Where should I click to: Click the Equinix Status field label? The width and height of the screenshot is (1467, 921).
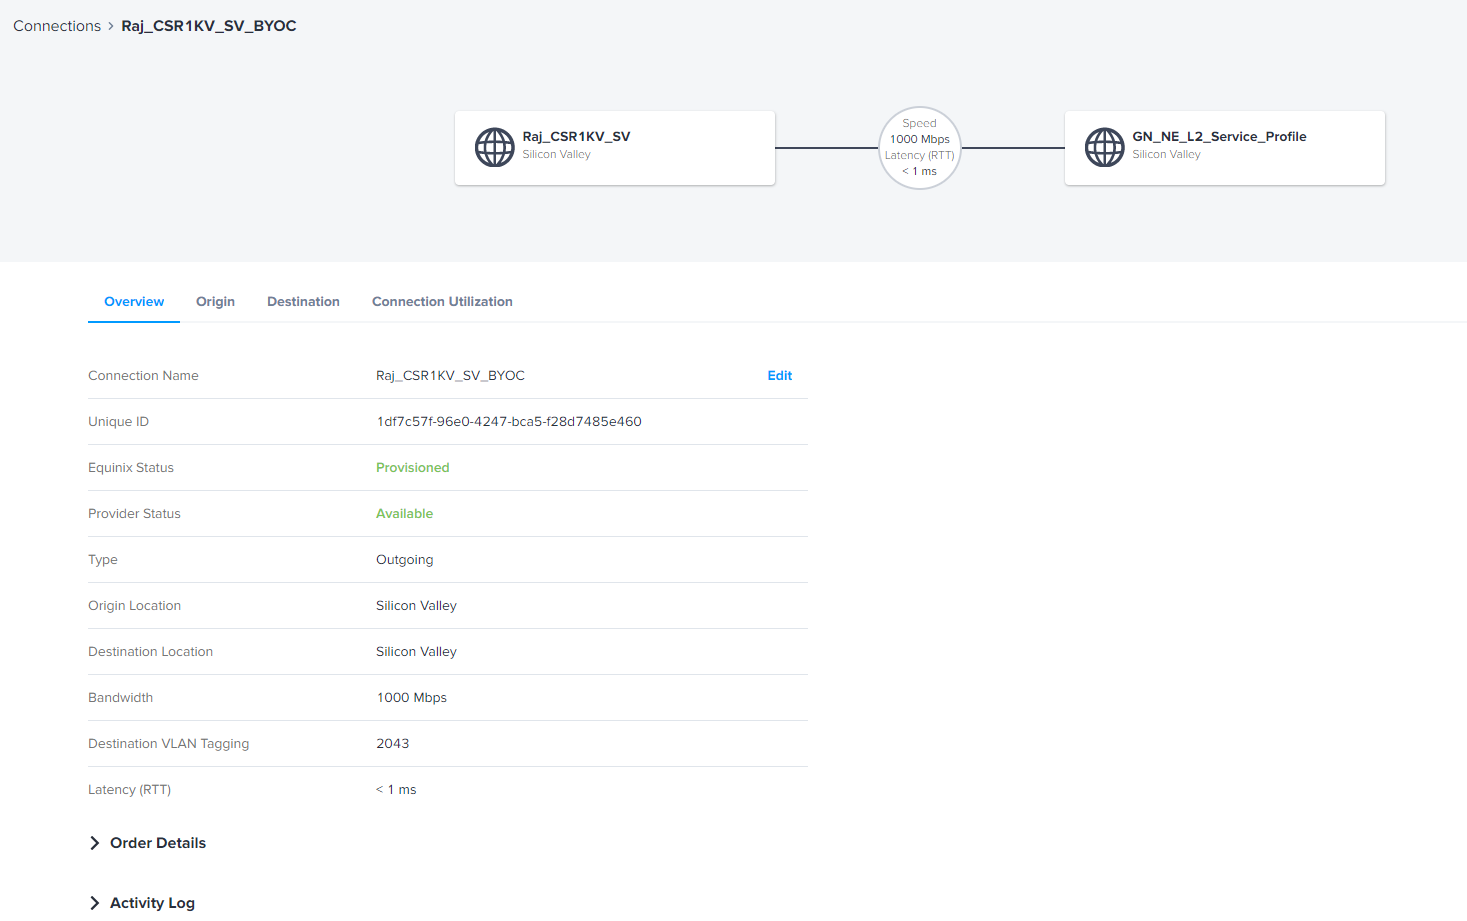(x=131, y=468)
